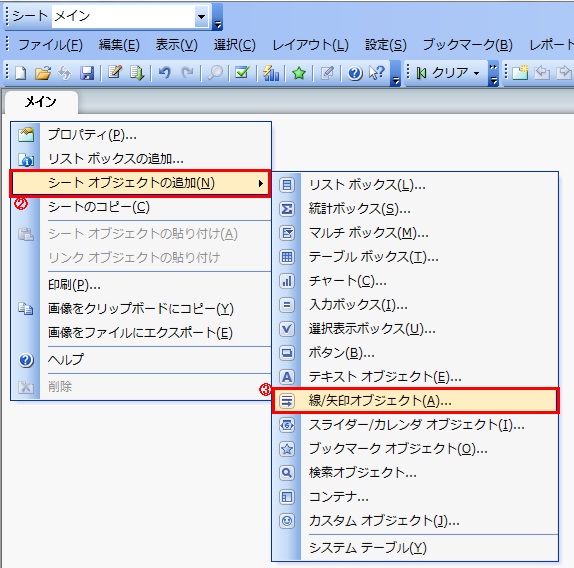The width and height of the screenshot is (574, 568).
Task: Click the blue Help question mark toolbar icon
Action: pyautogui.click(x=355, y=73)
